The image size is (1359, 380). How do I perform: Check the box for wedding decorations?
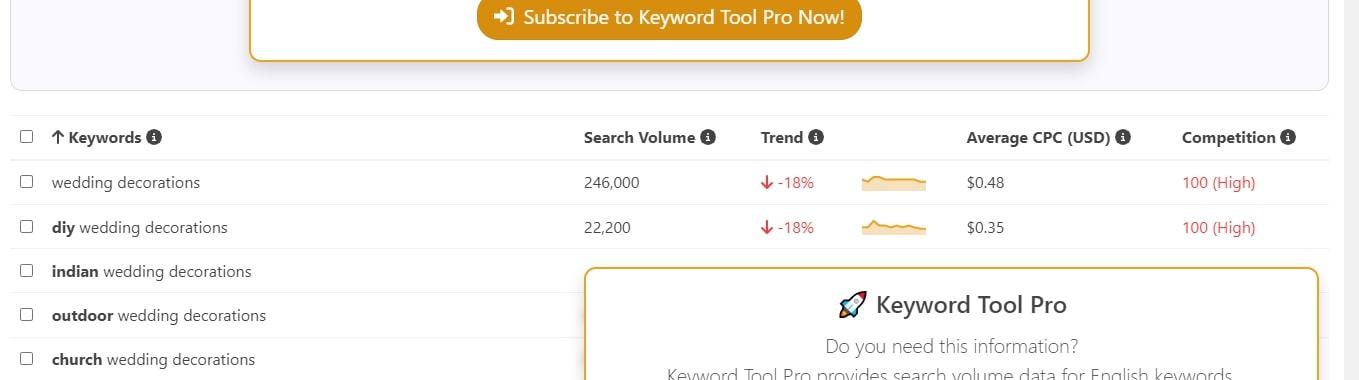tap(27, 182)
